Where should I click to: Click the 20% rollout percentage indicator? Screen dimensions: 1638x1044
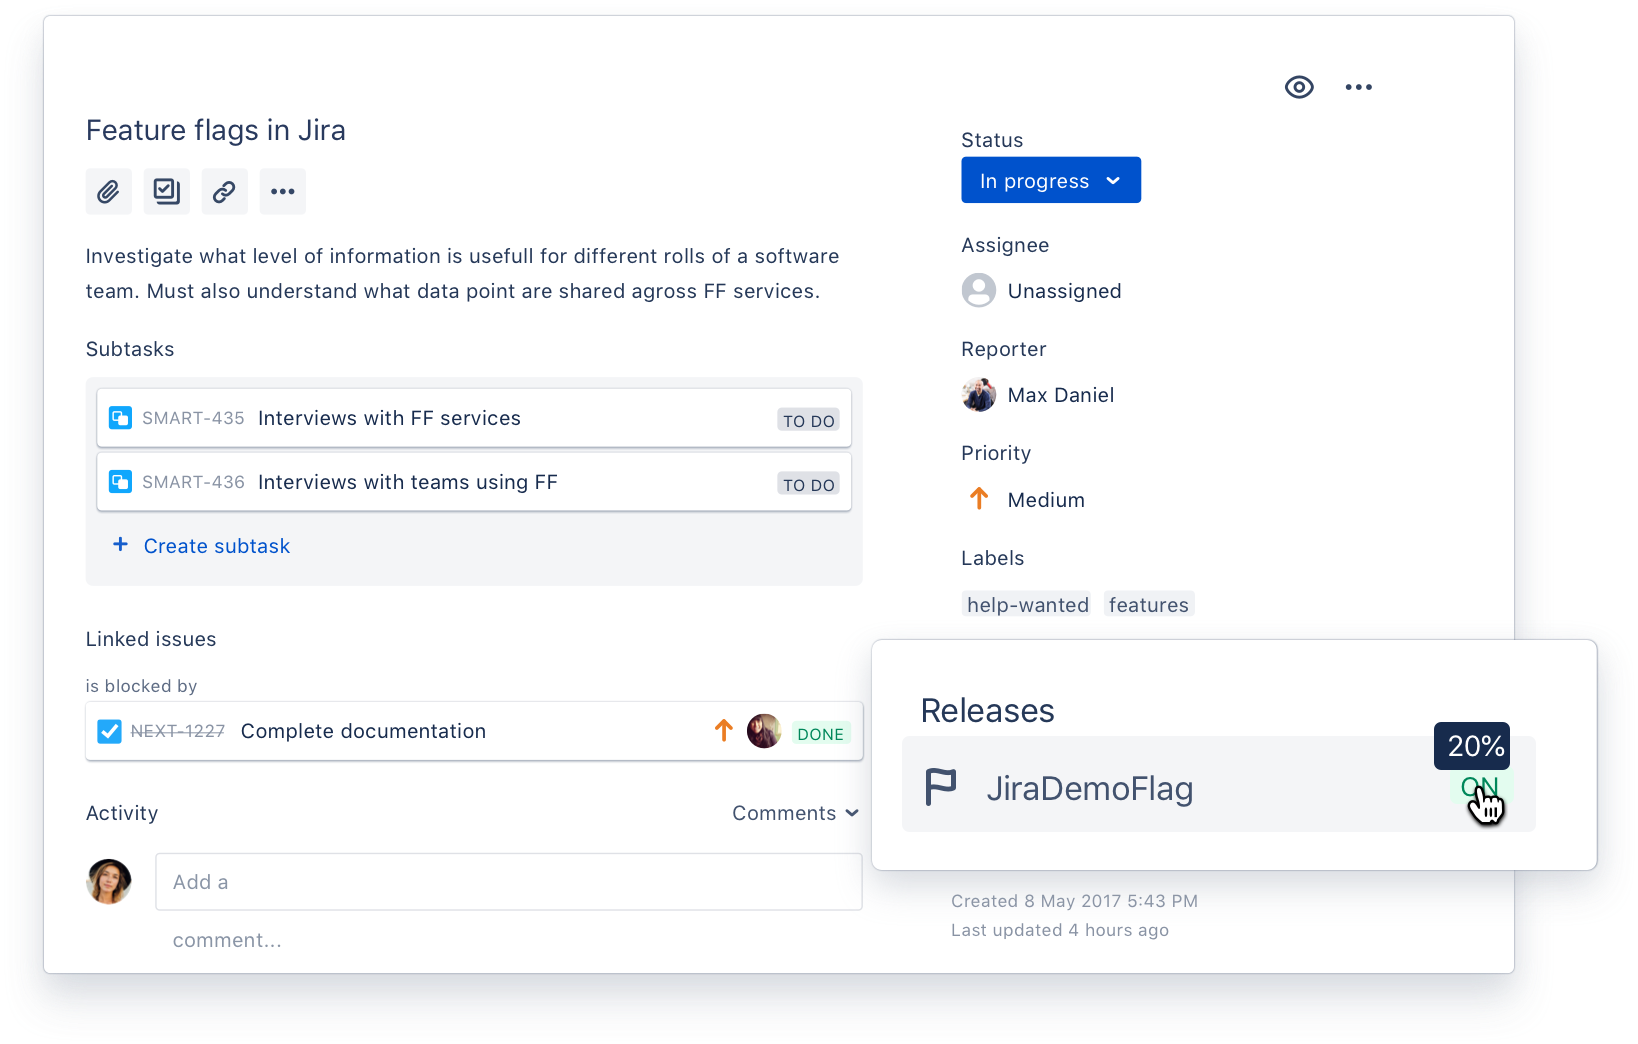(1471, 746)
